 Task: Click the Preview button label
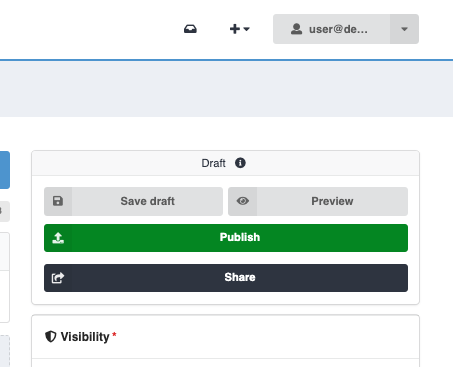click(332, 201)
